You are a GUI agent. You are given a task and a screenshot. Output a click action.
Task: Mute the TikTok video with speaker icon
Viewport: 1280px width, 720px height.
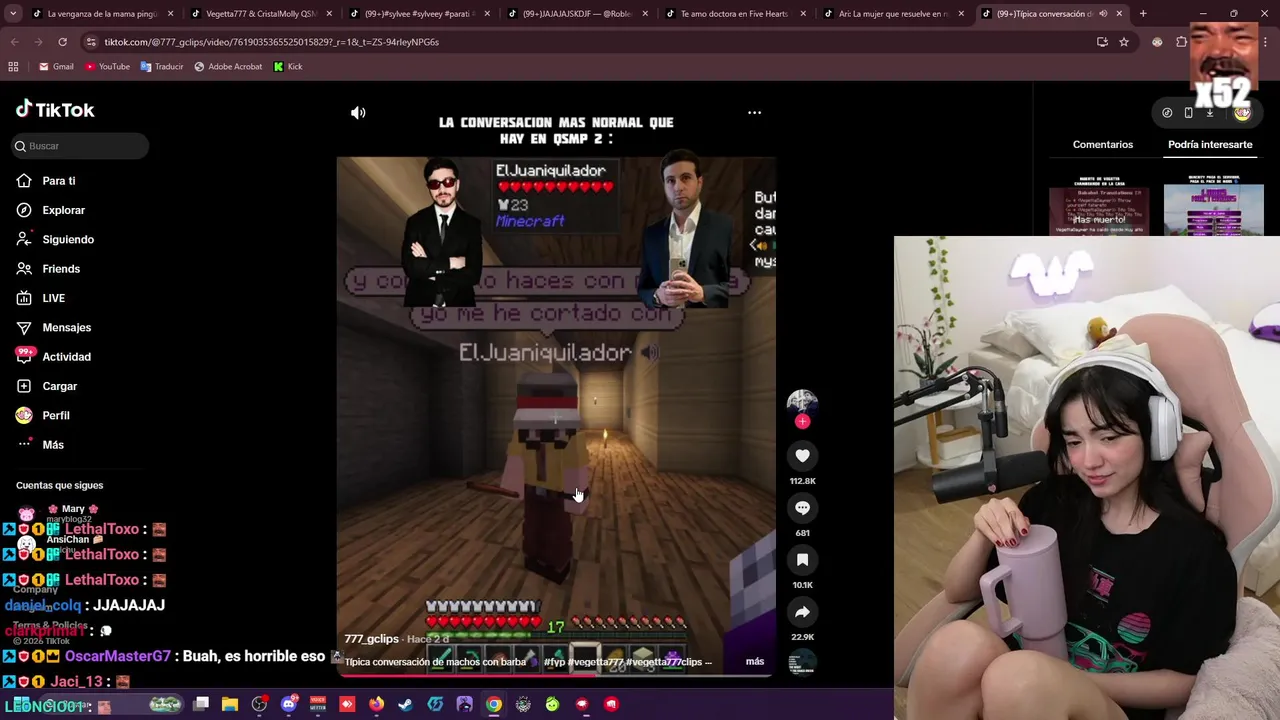(358, 113)
